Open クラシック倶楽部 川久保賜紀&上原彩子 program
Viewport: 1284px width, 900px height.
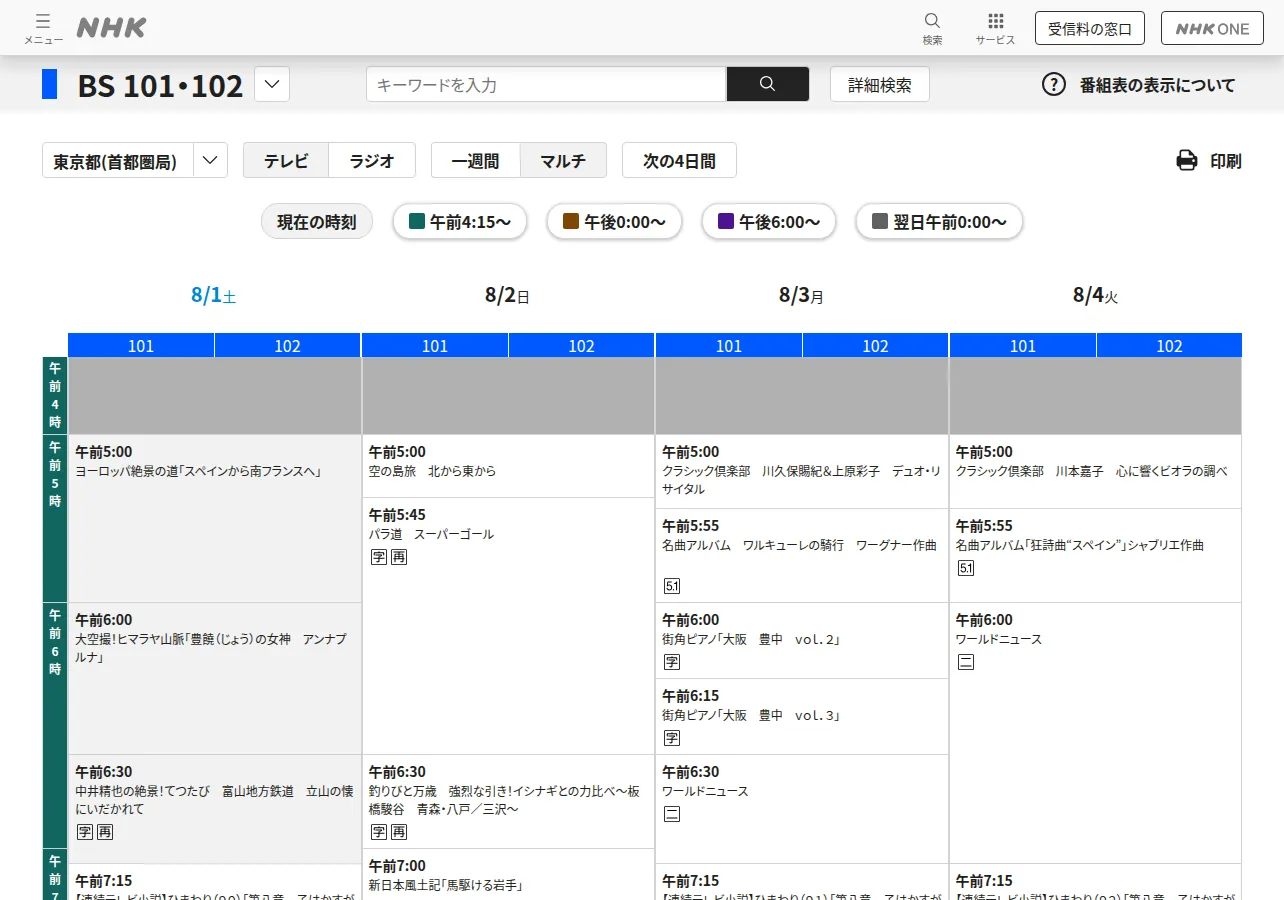[x=802, y=471]
